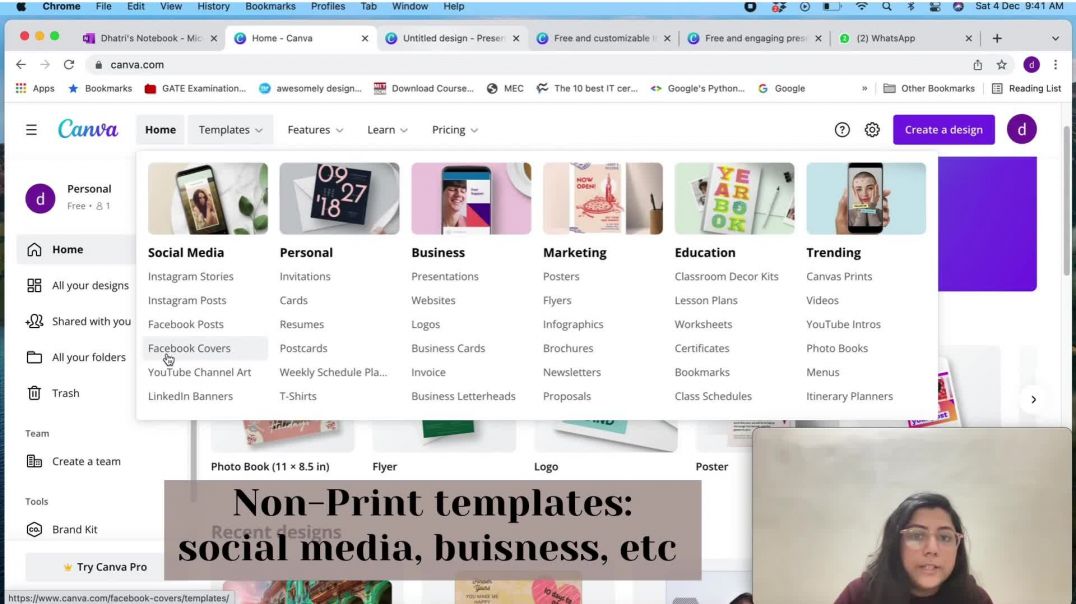This screenshot has height=604, width=1076.
Task: Expand the Features dropdown
Action: click(315, 130)
